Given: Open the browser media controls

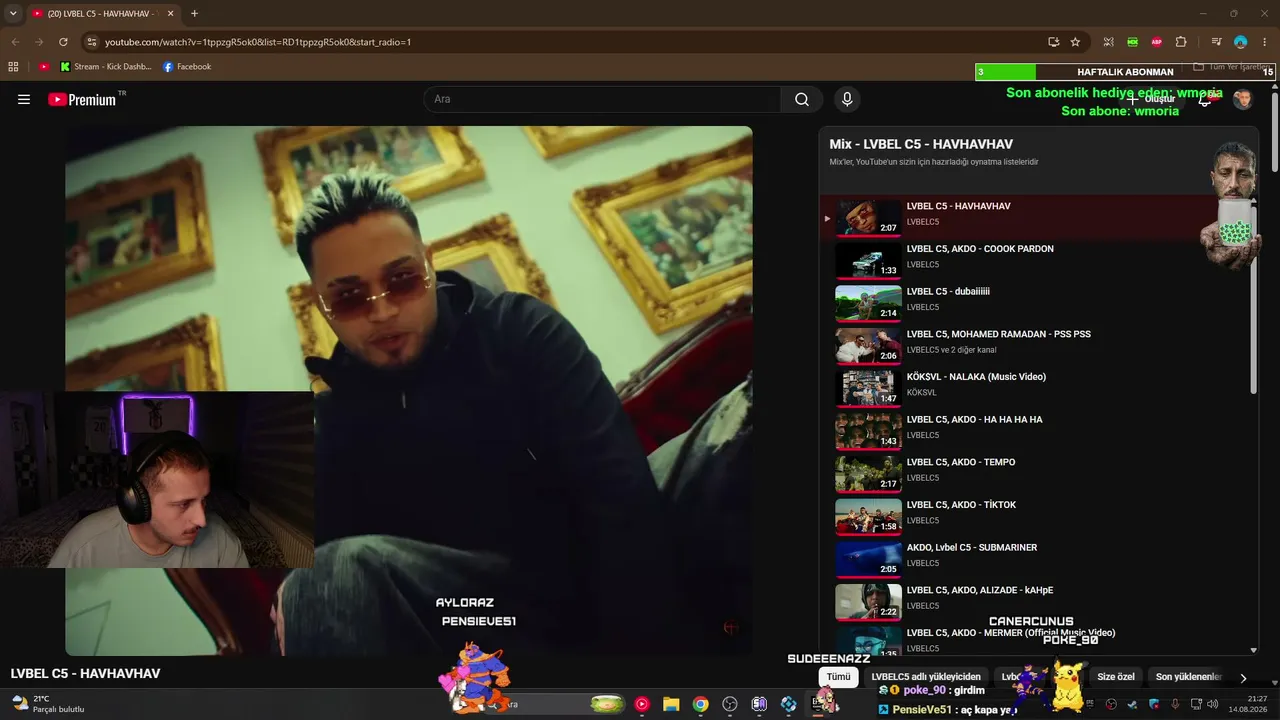Looking at the screenshot, I should coord(1216,42).
